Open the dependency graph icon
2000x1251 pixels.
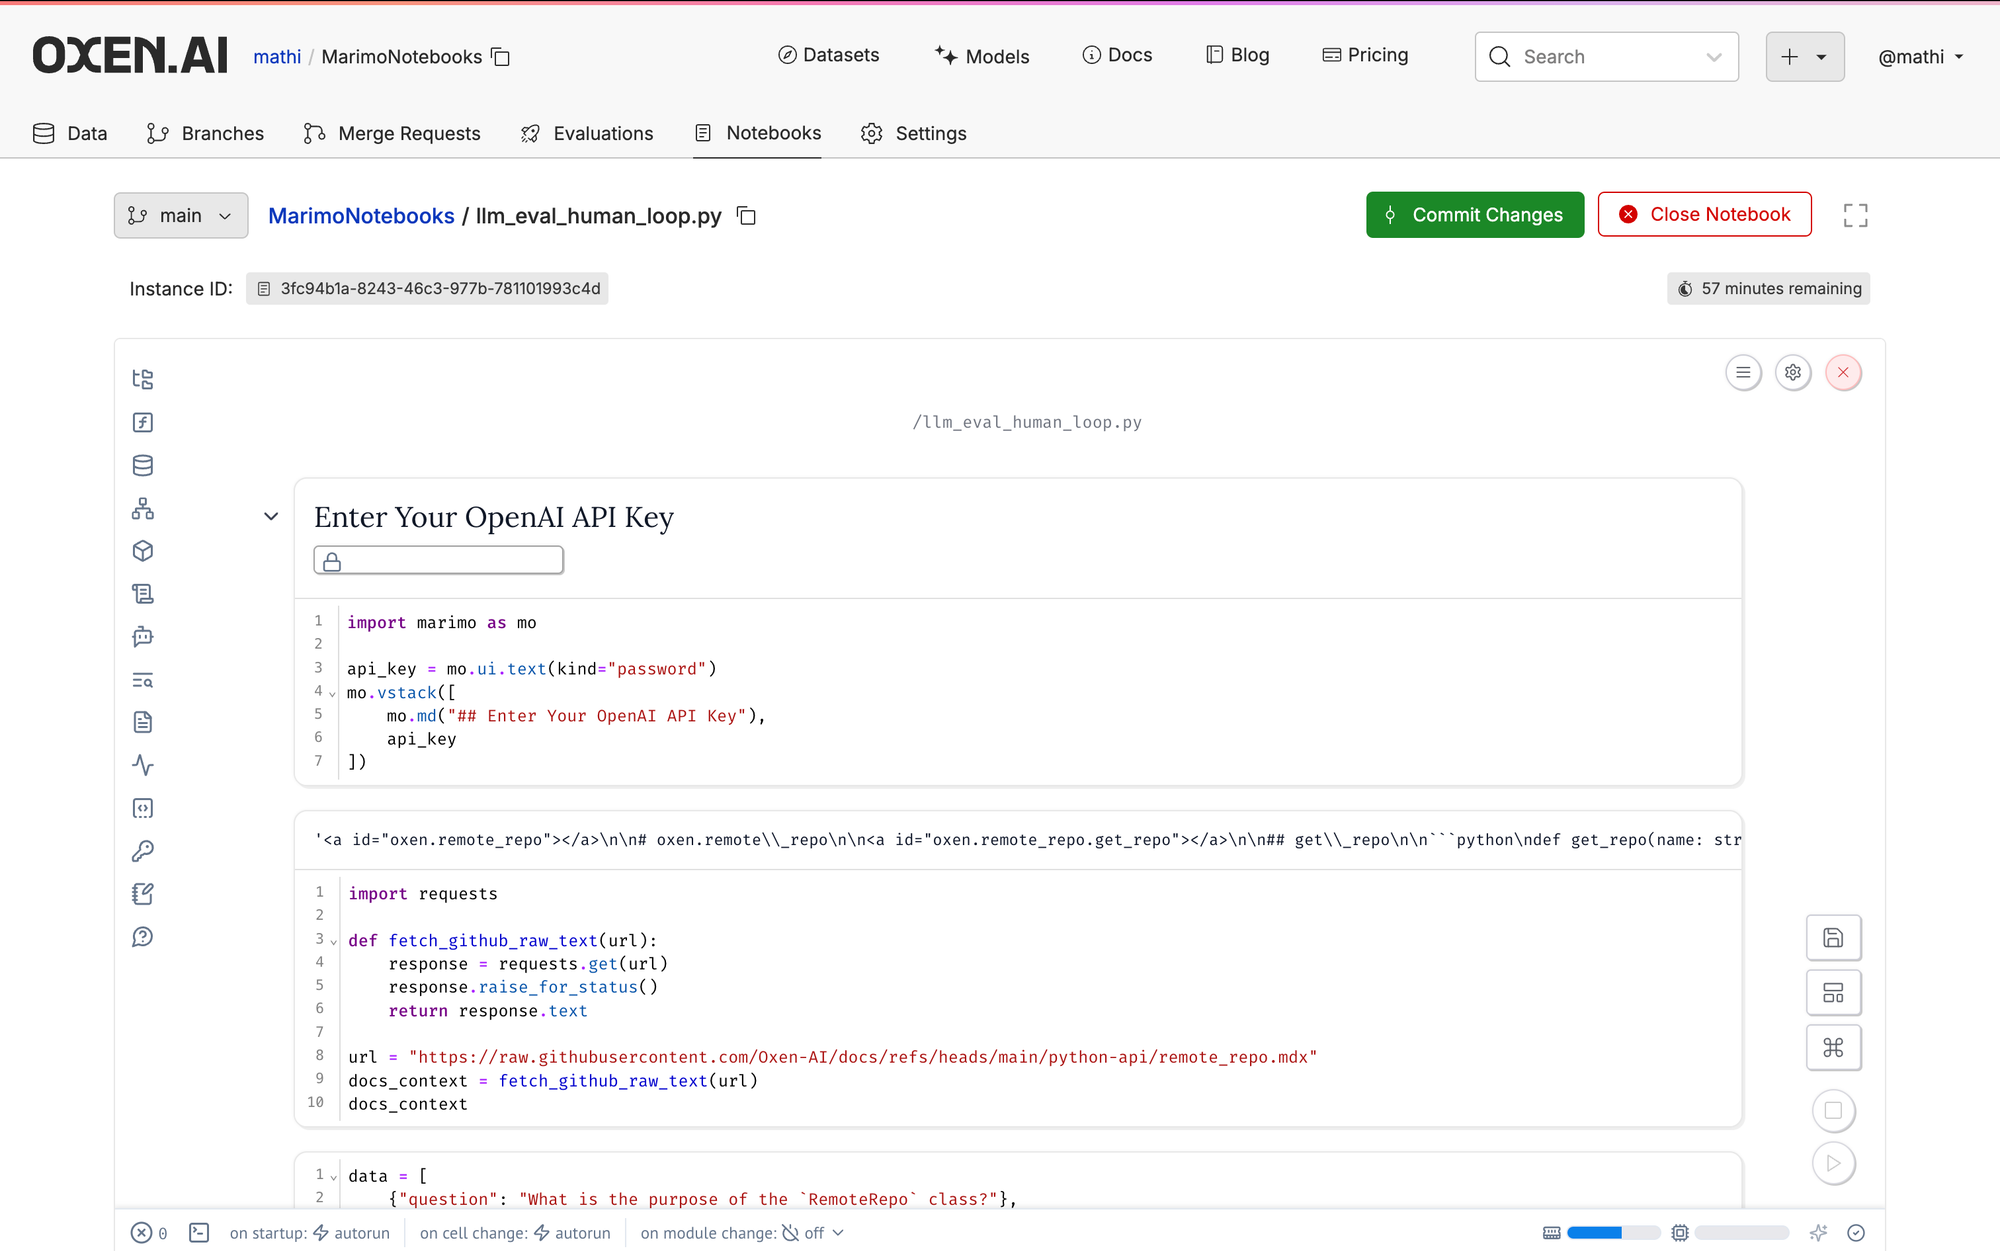click(143, 508)
